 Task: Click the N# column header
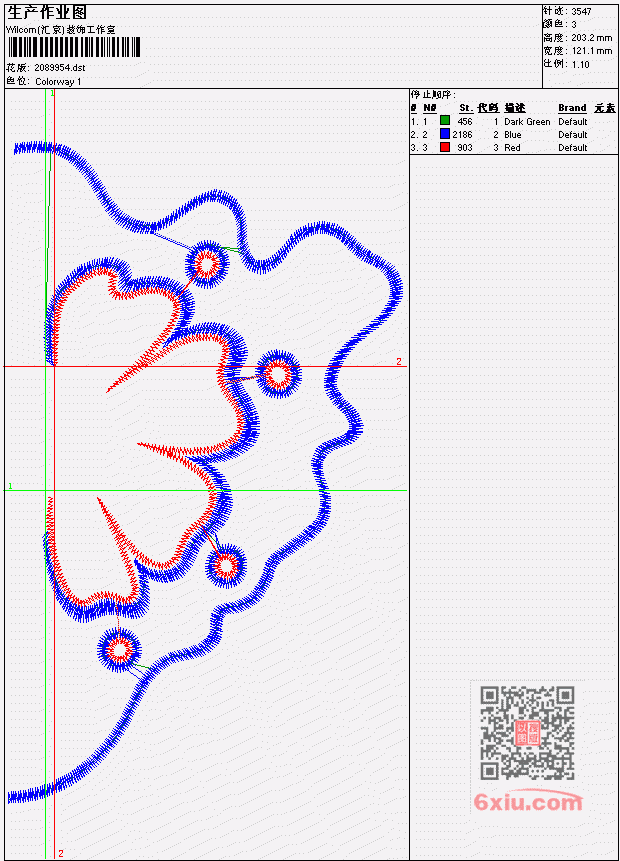tap(430, 108)
